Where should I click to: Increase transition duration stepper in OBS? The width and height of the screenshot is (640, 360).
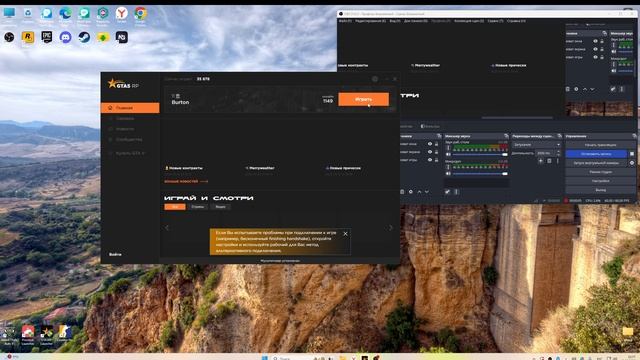[x=558, y=151]
